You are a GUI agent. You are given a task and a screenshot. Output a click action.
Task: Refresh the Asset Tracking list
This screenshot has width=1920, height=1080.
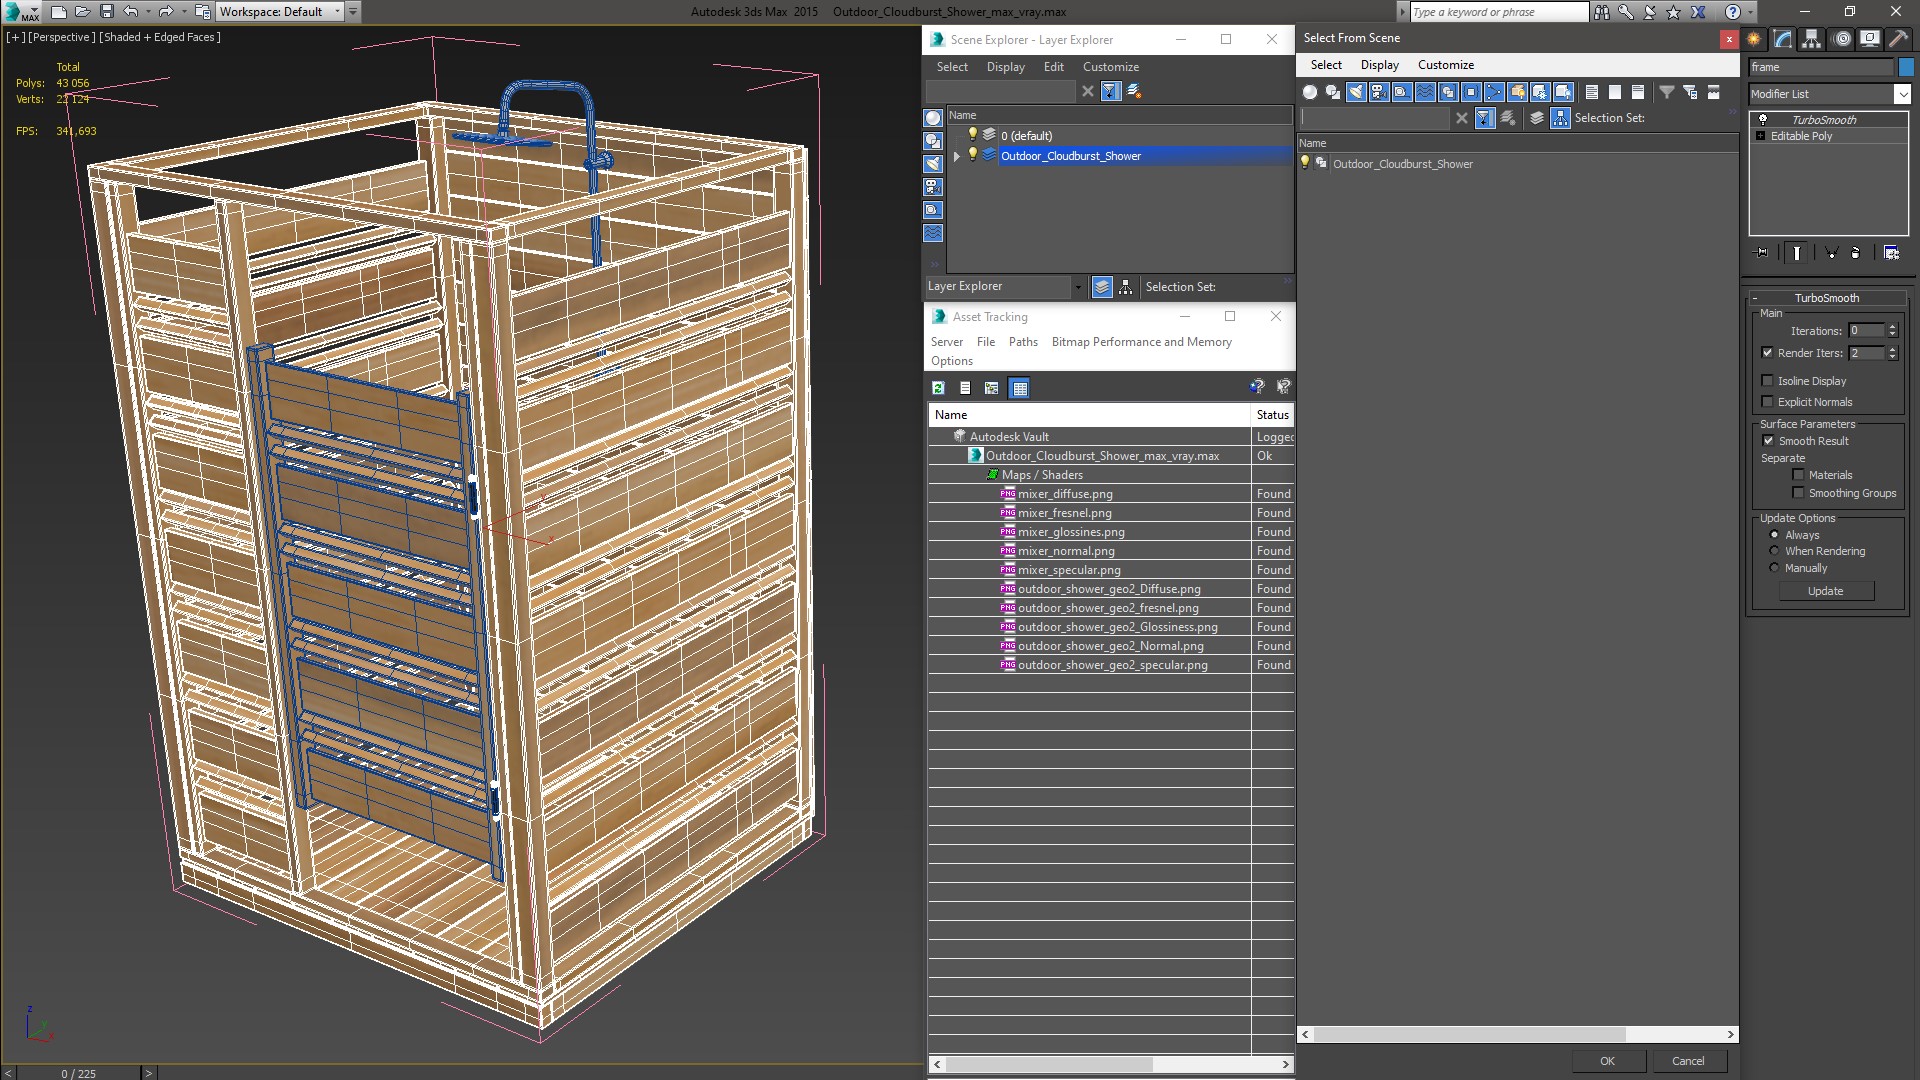[938, 388]
